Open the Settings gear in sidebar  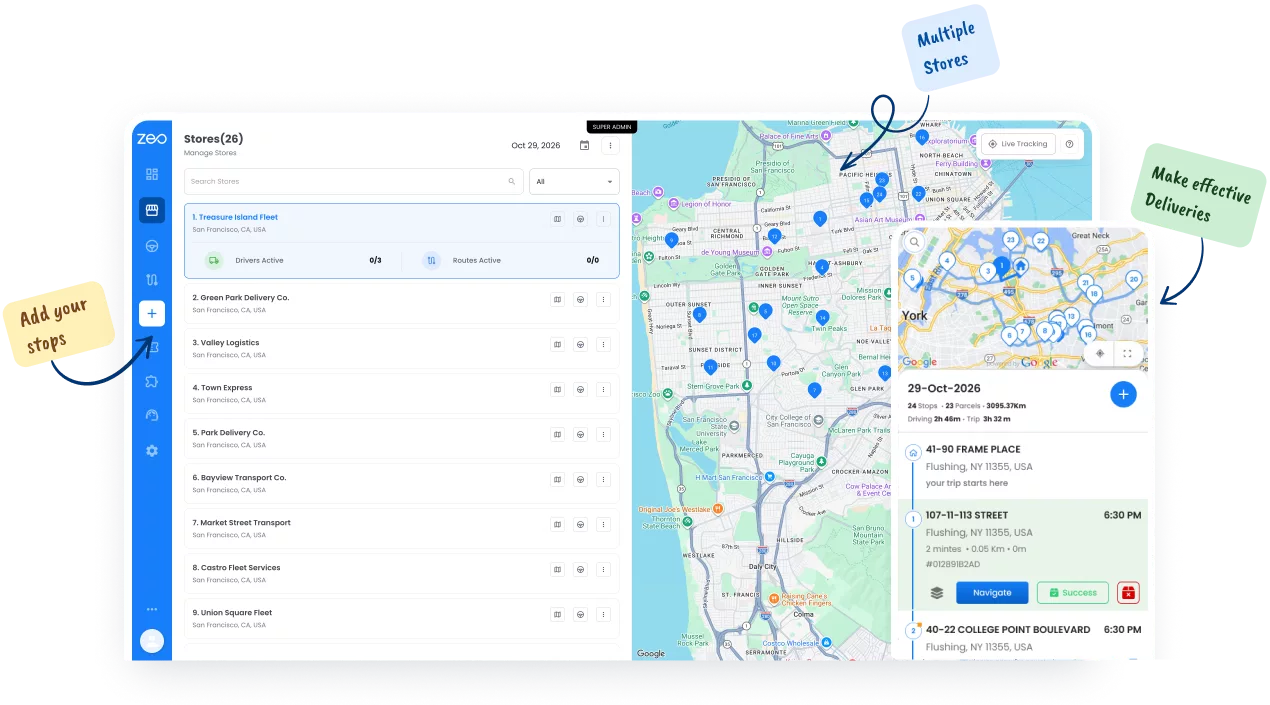(x=152, y=451)
